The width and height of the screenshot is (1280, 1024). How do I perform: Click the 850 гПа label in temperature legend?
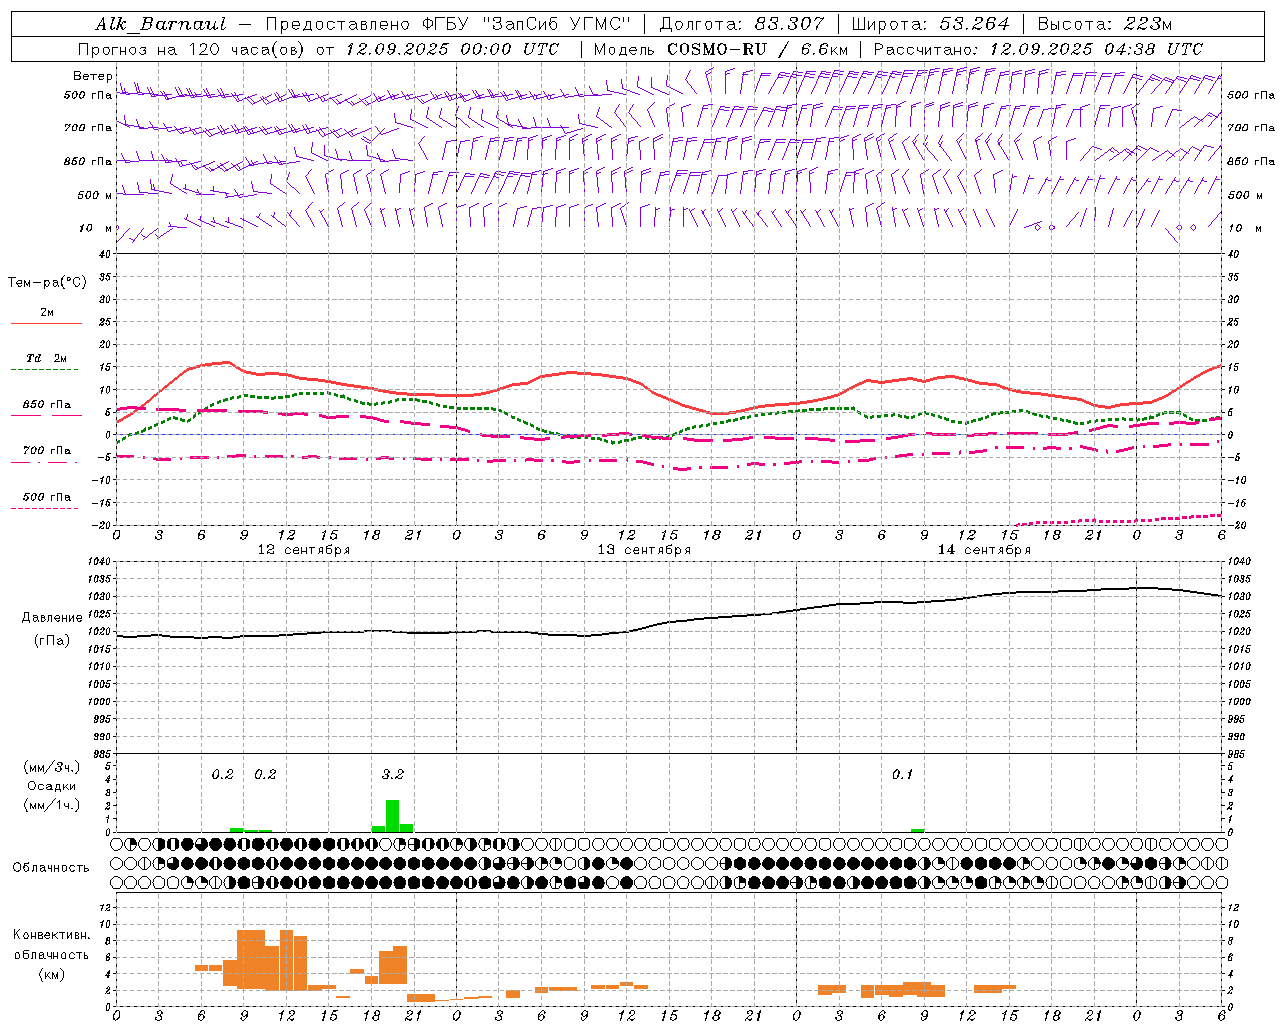(x=47, y=405)
